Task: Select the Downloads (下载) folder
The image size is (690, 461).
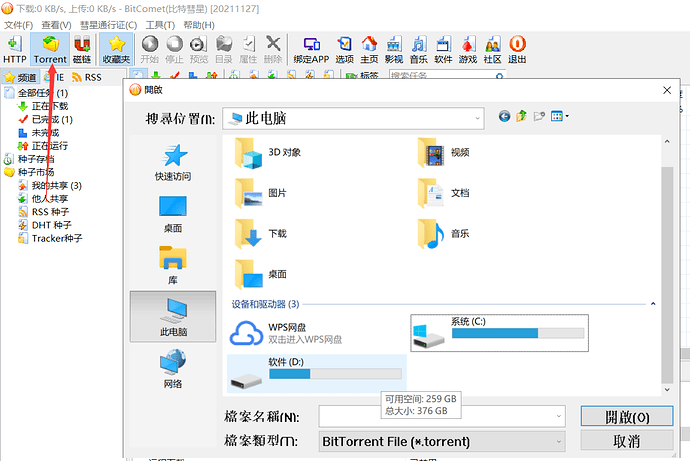Action: click(x=261, y=234)
